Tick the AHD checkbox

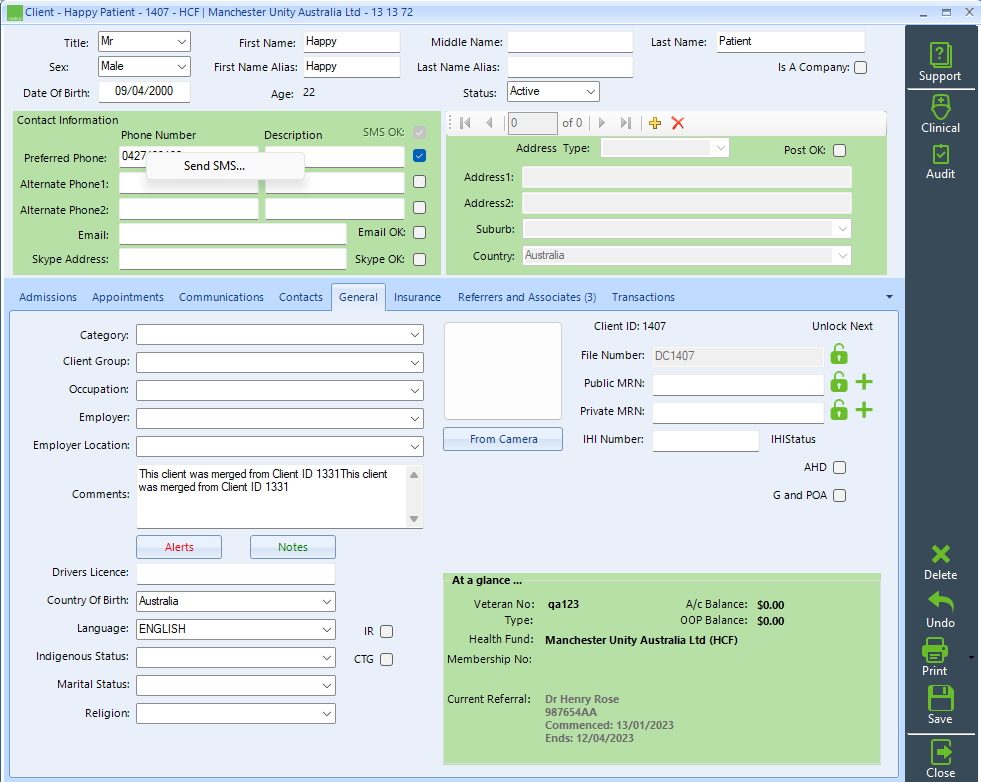point(840,467)
